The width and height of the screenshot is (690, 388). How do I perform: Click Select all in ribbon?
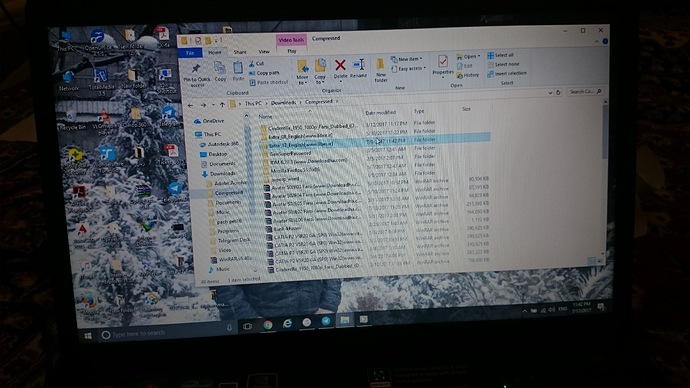pyautogui.click(x=500, y=55)
